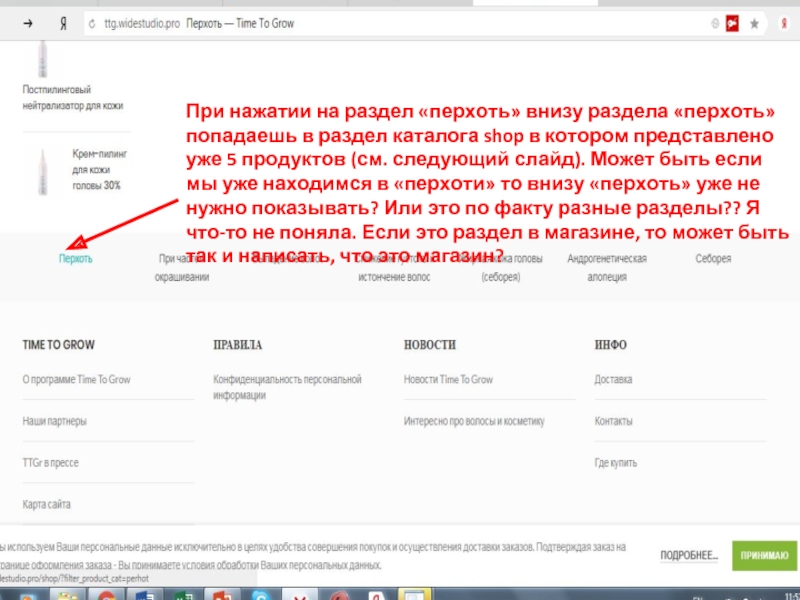Open product 'Крем-пилинг для кожи головы 30%'
This screenshot has width=800, height=600.
[x=99, y=169]
